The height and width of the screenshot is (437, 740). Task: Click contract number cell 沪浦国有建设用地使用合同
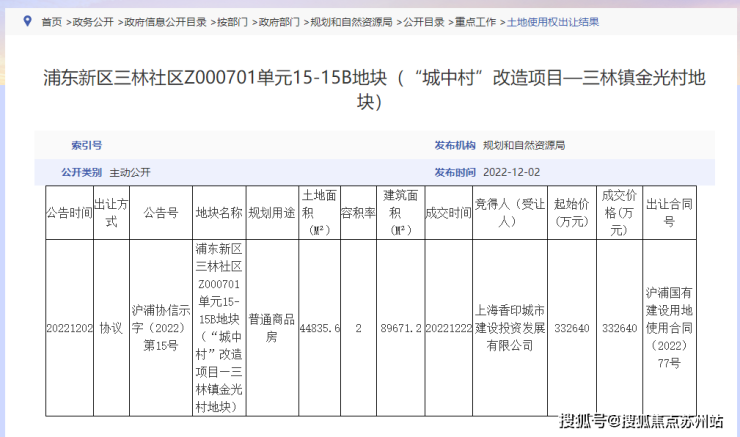click(669, 327)
